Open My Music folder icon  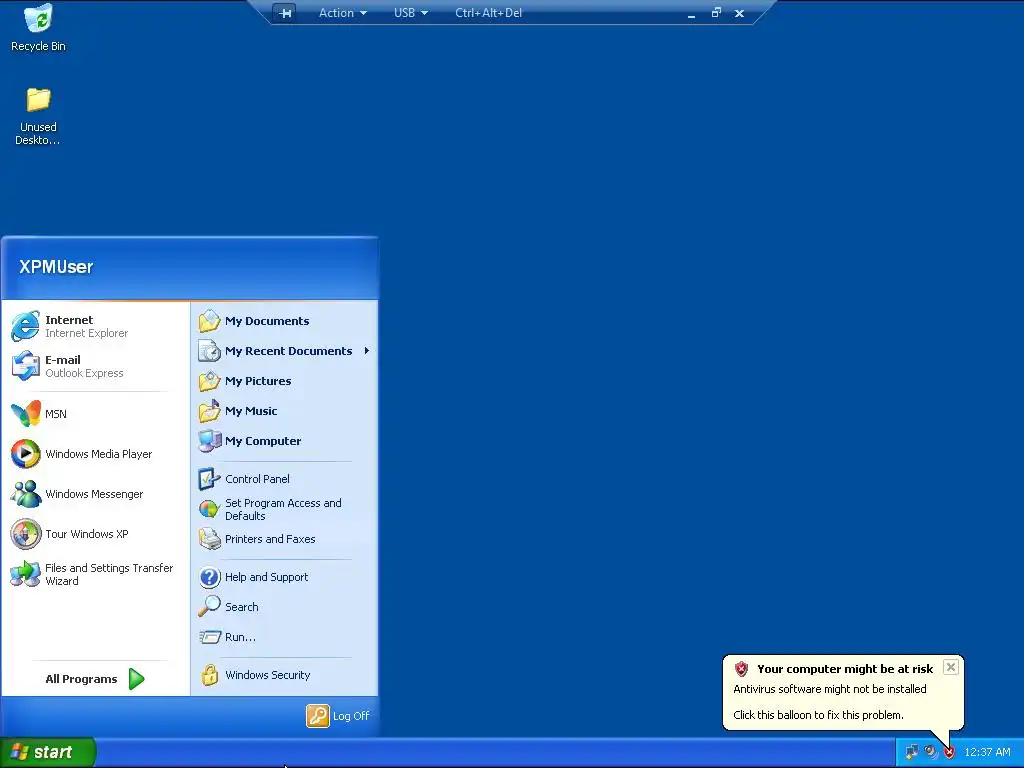click(210, 411)
